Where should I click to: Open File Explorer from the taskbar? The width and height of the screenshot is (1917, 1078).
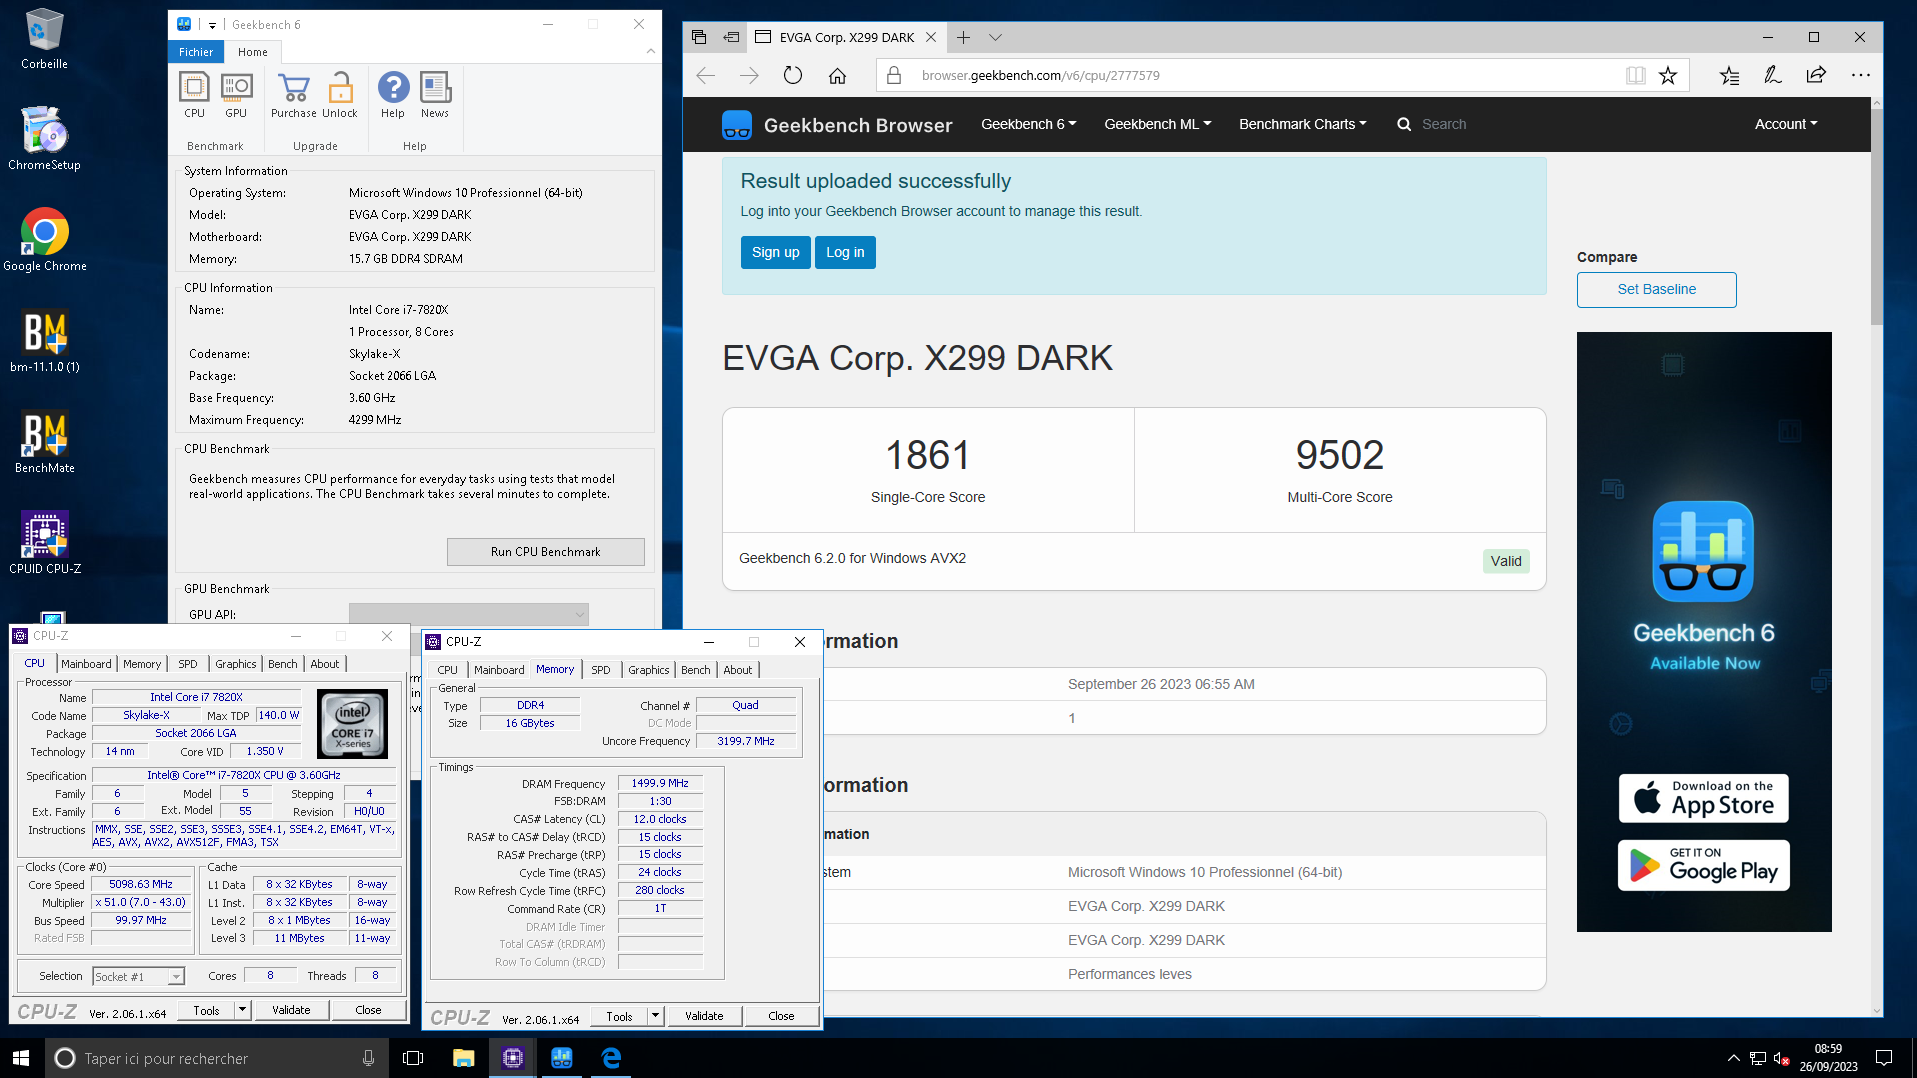(x=463, y=1058)
